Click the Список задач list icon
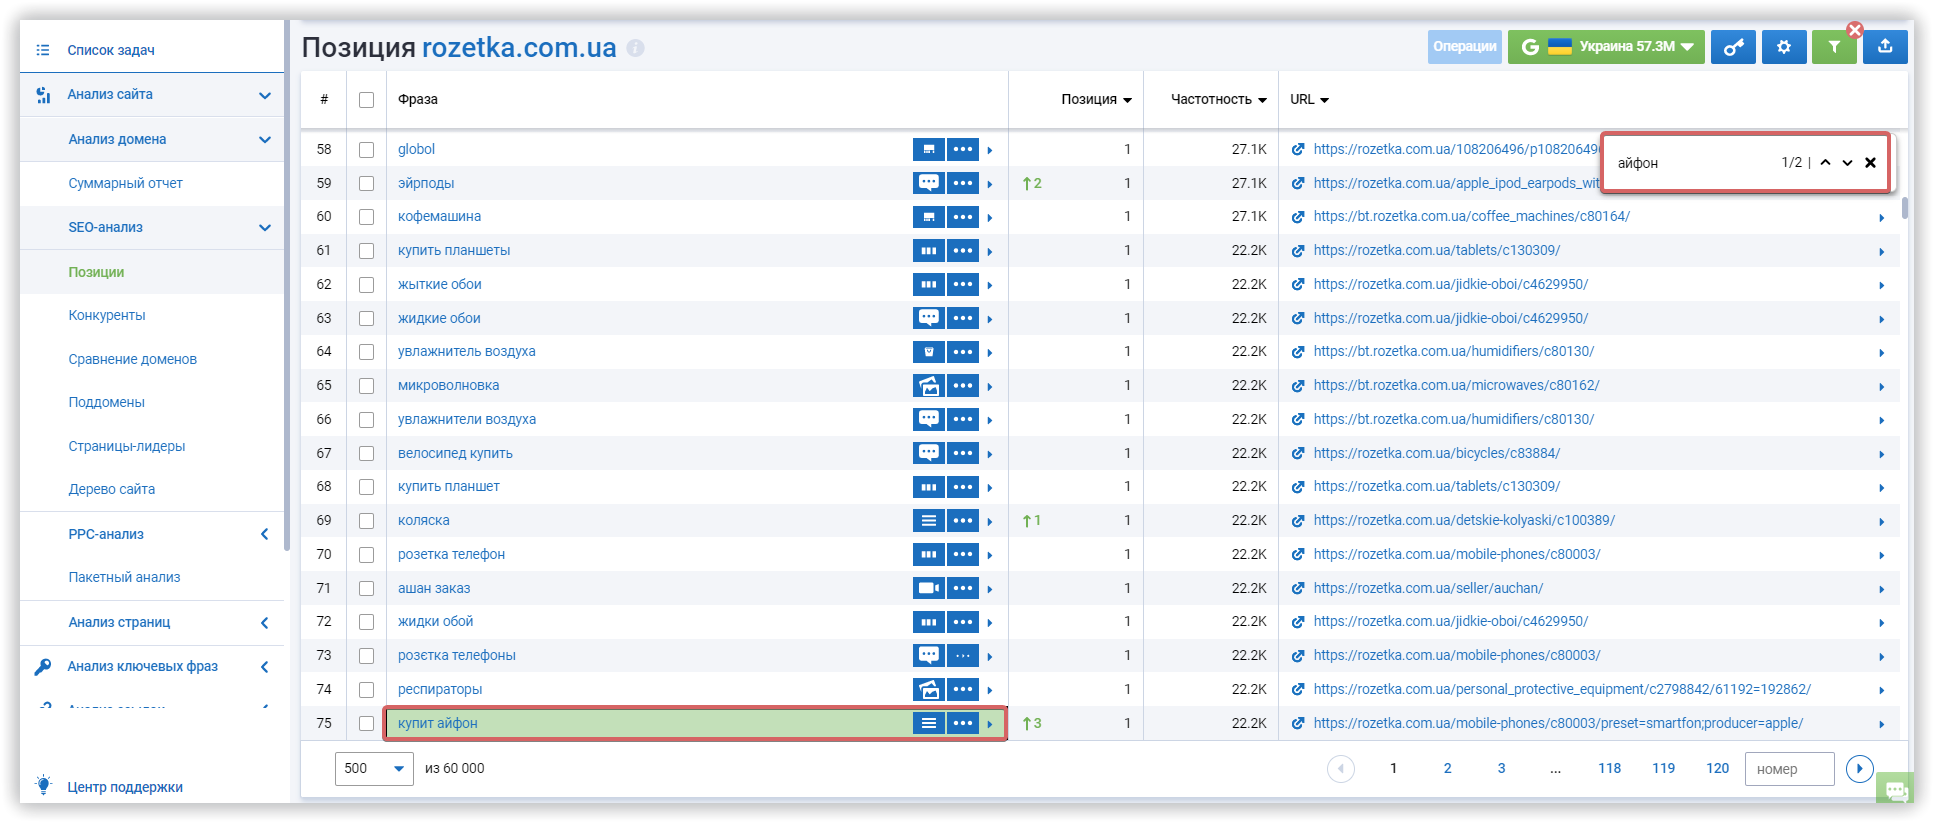The image size is (1934, 823). 43,50
